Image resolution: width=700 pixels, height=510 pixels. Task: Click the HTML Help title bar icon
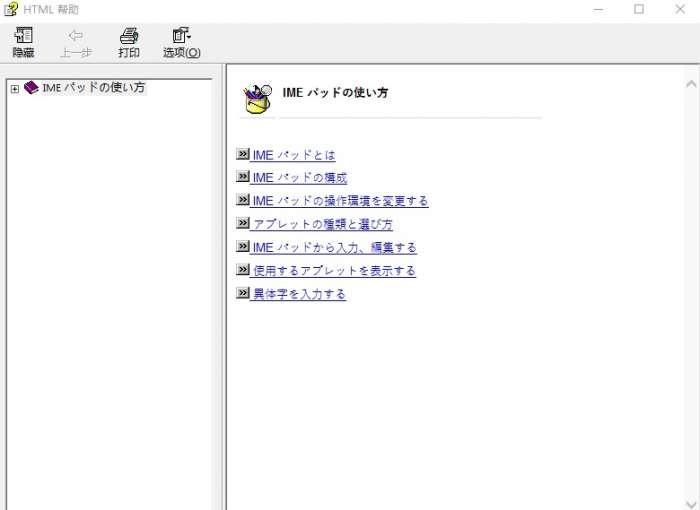click(11, 9)
